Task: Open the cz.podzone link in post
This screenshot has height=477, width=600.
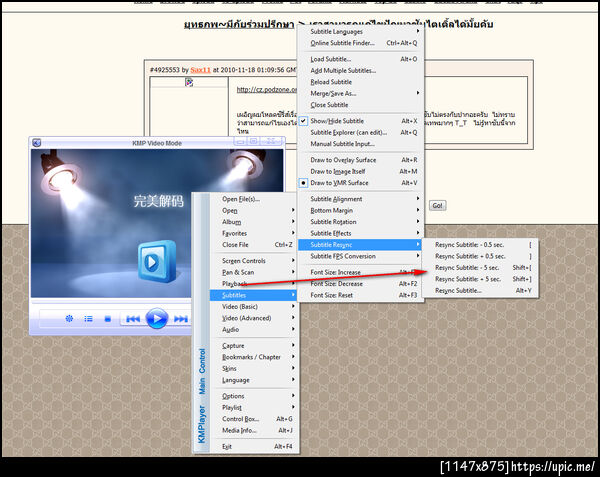Action: point(267,90)
